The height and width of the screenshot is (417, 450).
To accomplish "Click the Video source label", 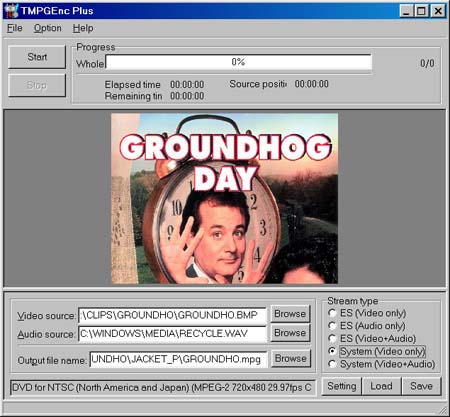I will 47,316.
